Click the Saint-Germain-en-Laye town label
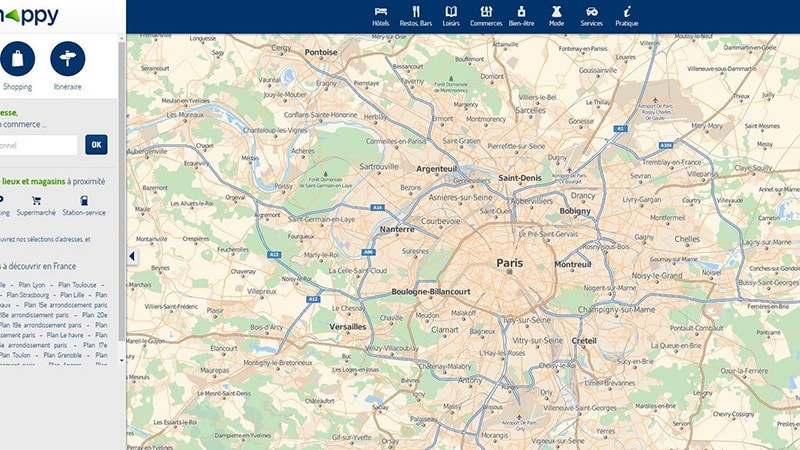The image size is (800, 450). pyautogui.click(x=321, y=219)
